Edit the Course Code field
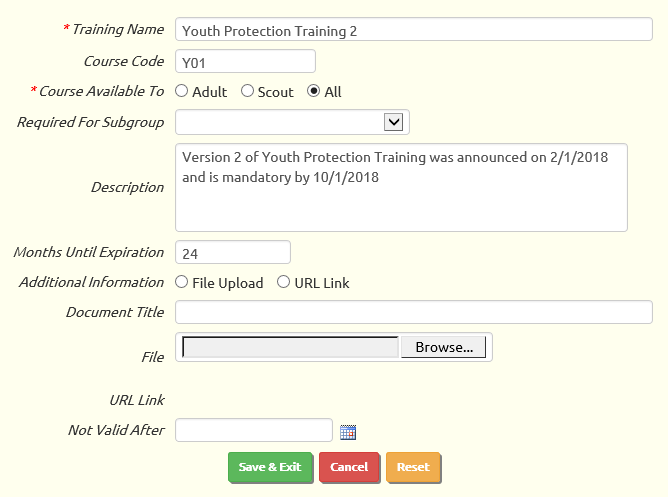The image size is (668, 497). 245,61
